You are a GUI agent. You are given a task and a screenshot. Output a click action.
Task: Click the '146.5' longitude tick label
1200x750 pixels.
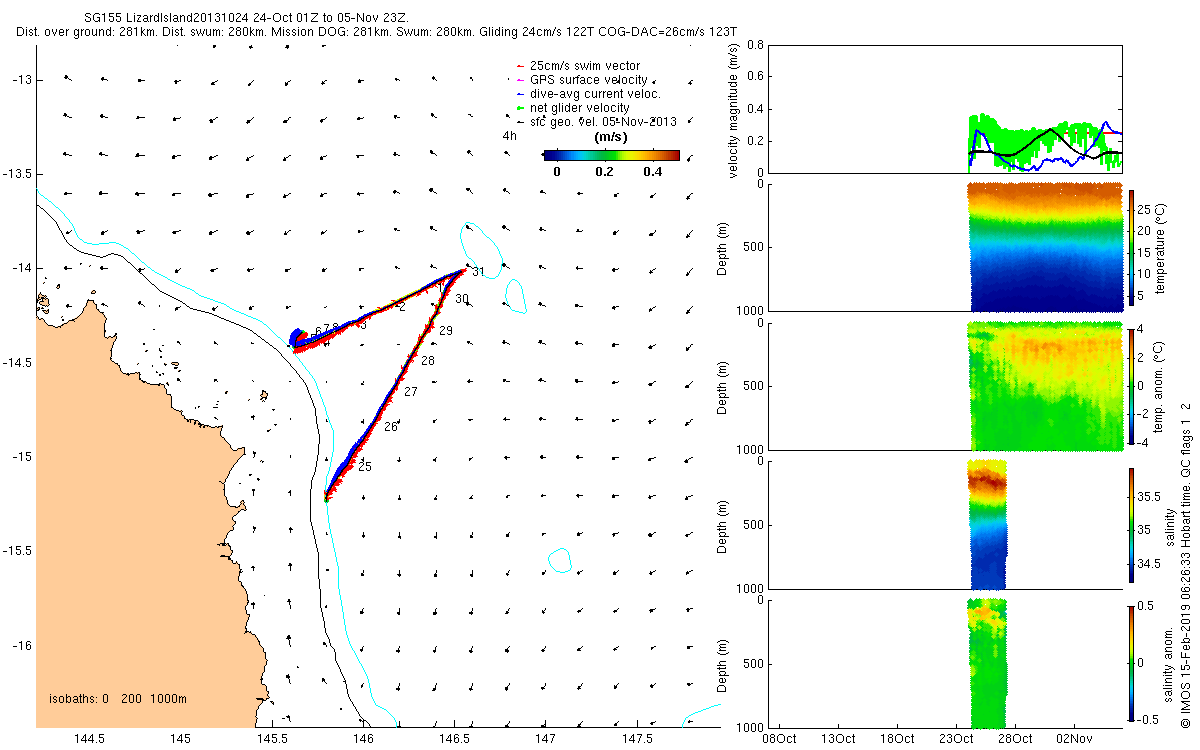coord(455,739)
